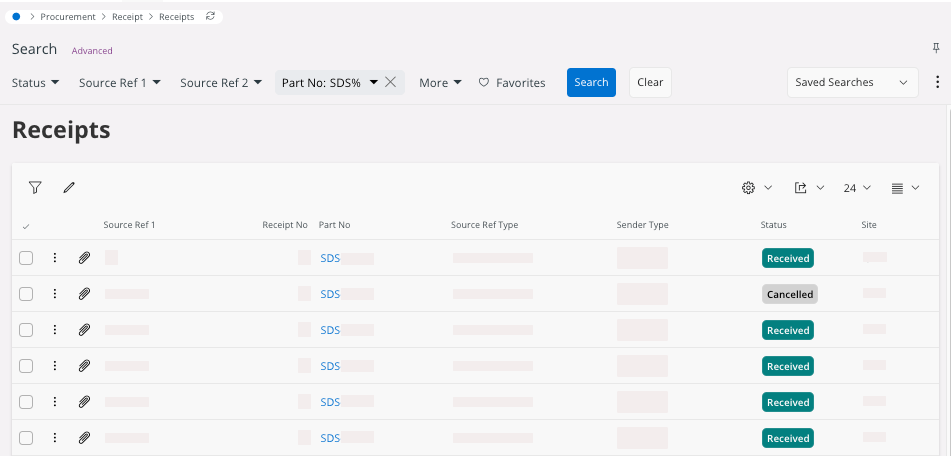Screen dimensions: 951x456
Task: Click Procurement in the breadcrumb
Action: 68,17
